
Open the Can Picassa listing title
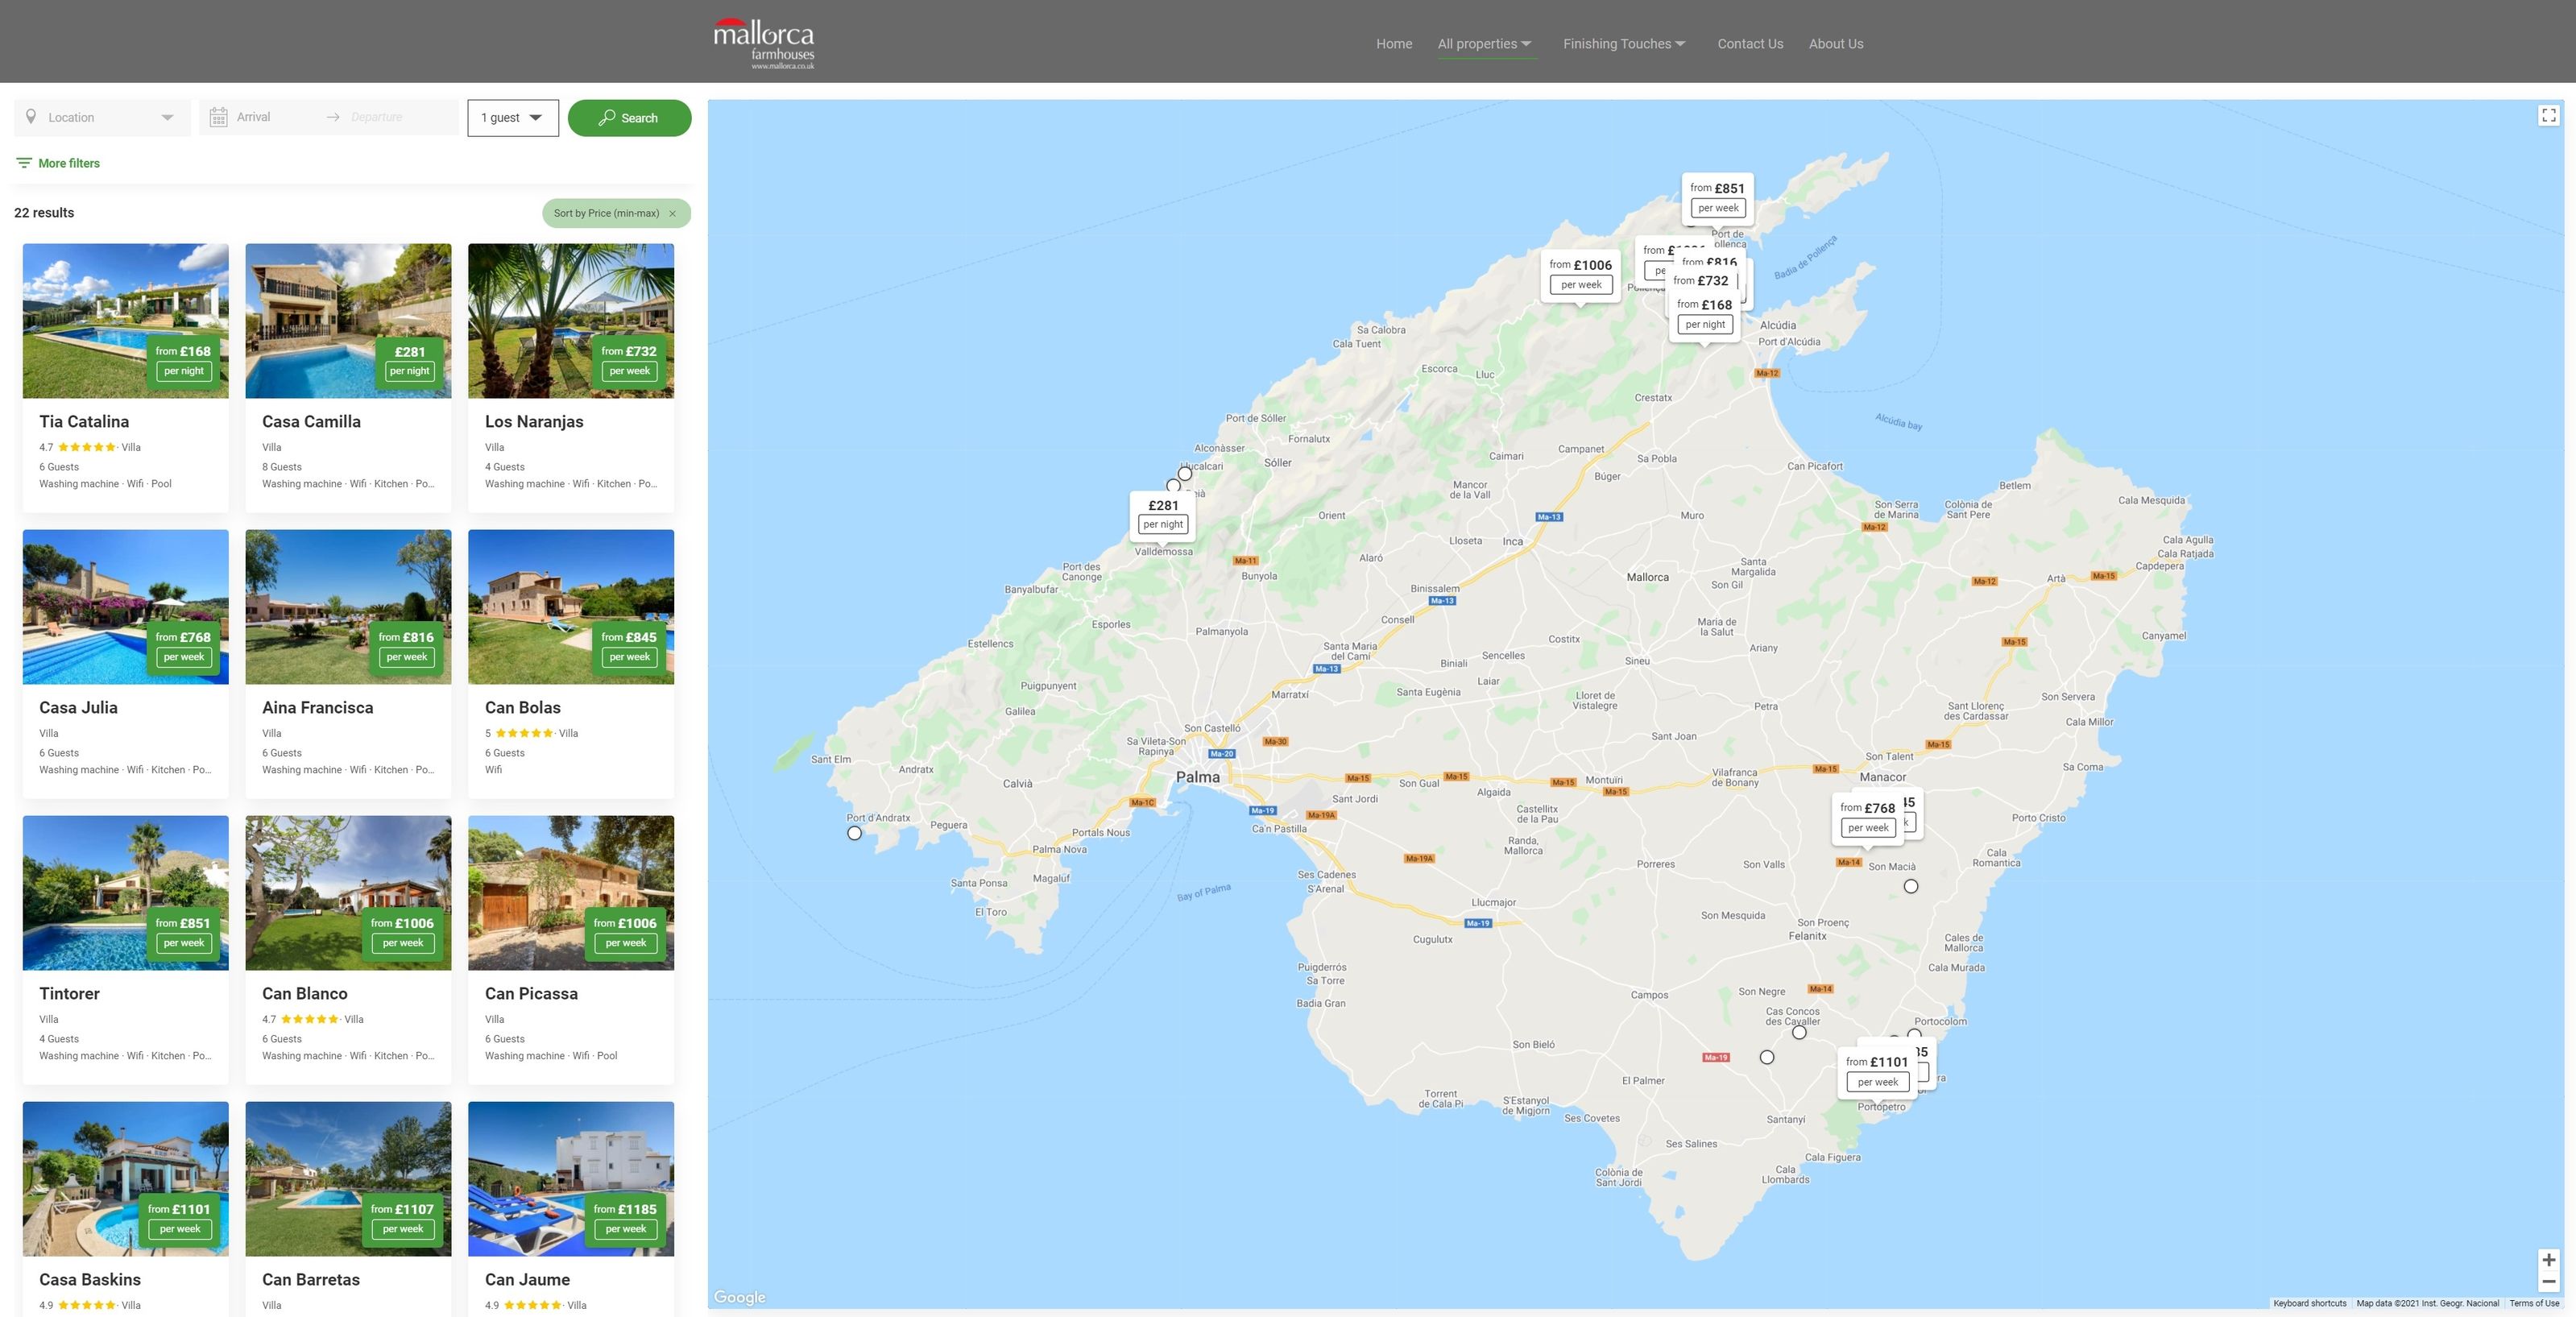pyautogui.click(x=531, y=993)
